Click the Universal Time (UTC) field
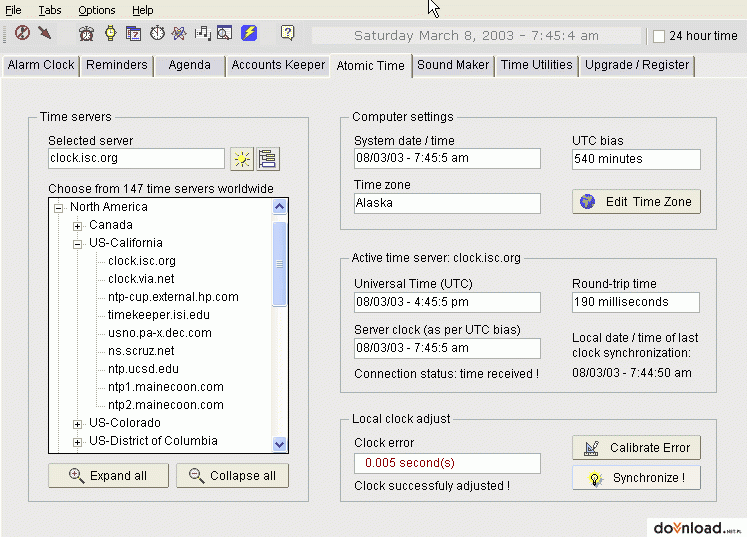The height and width of the screenshot is (537, 747). tap(447, 302)
